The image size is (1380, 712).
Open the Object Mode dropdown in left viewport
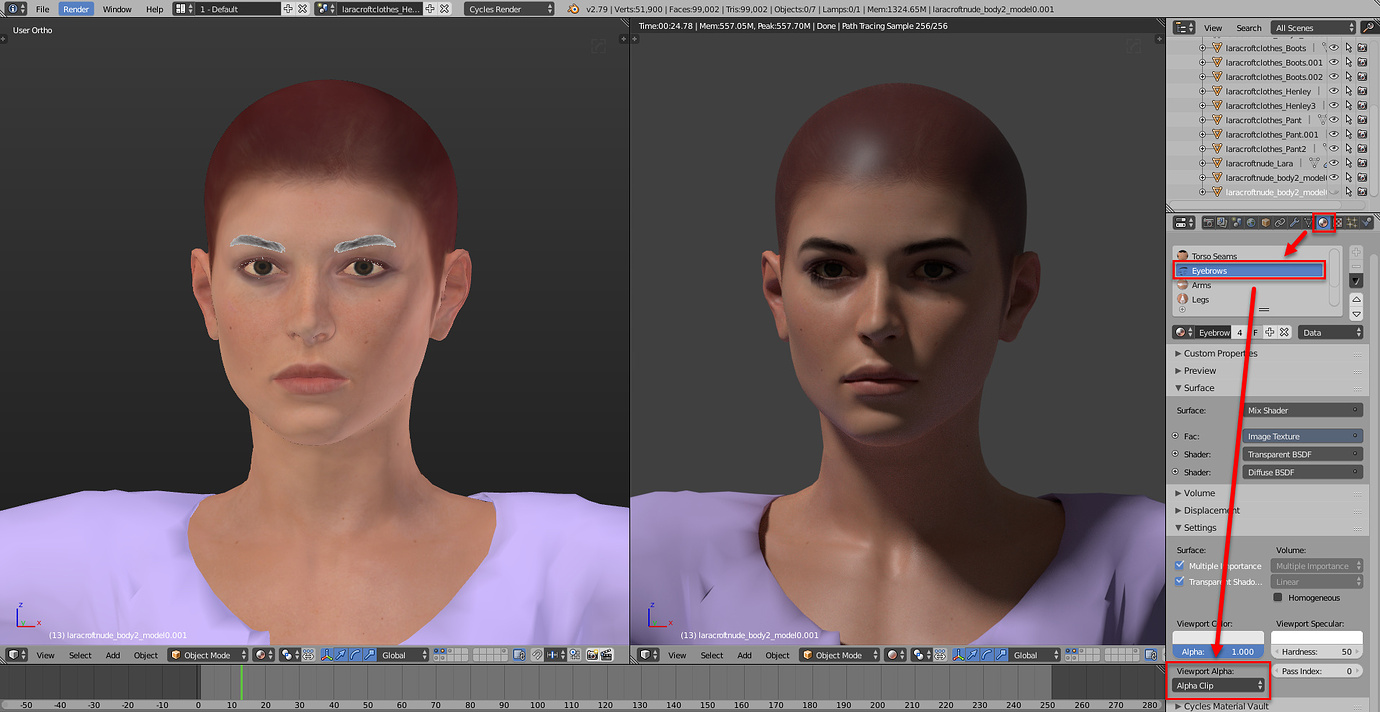coord(207,655)
